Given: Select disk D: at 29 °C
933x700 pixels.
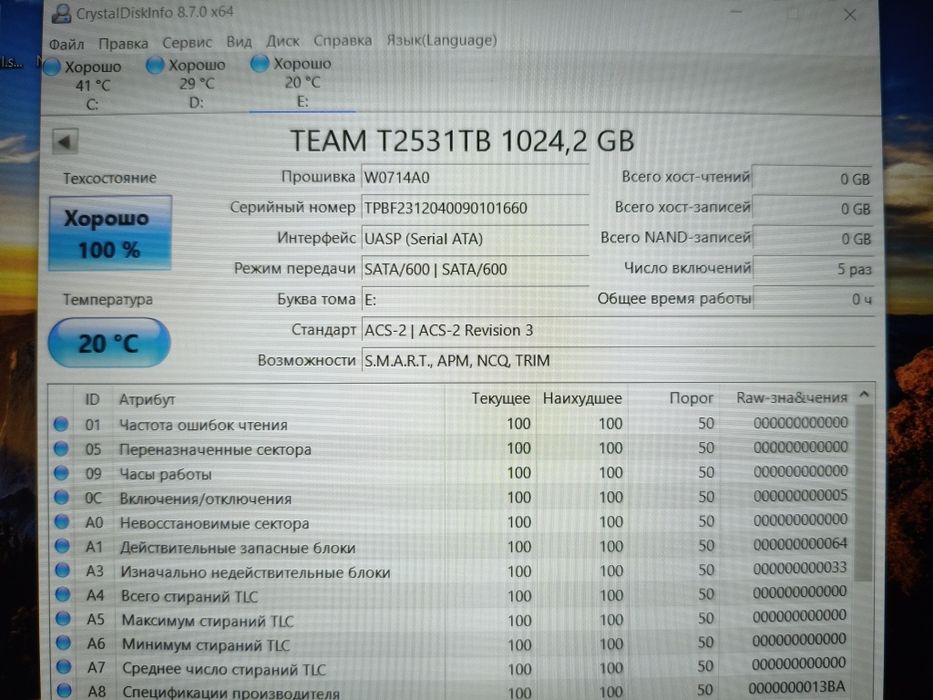Looking at the screenshot, I should (187, 83).
